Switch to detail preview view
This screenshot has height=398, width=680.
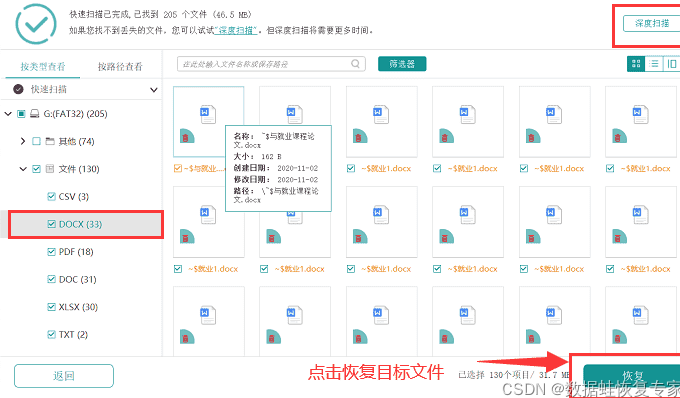672,64
